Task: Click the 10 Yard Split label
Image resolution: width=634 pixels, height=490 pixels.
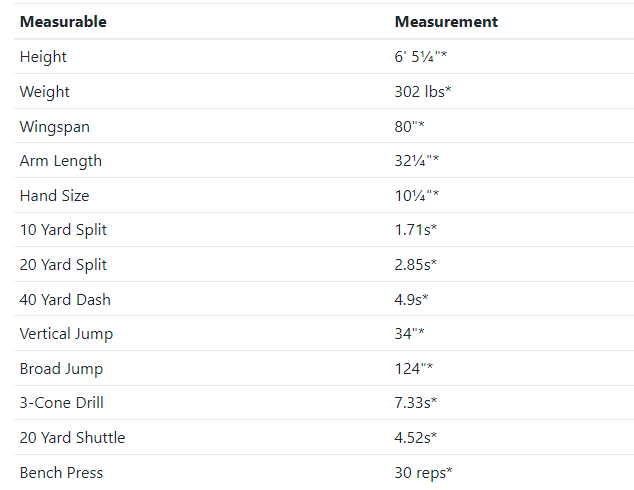Action: (x=63, y=230)
